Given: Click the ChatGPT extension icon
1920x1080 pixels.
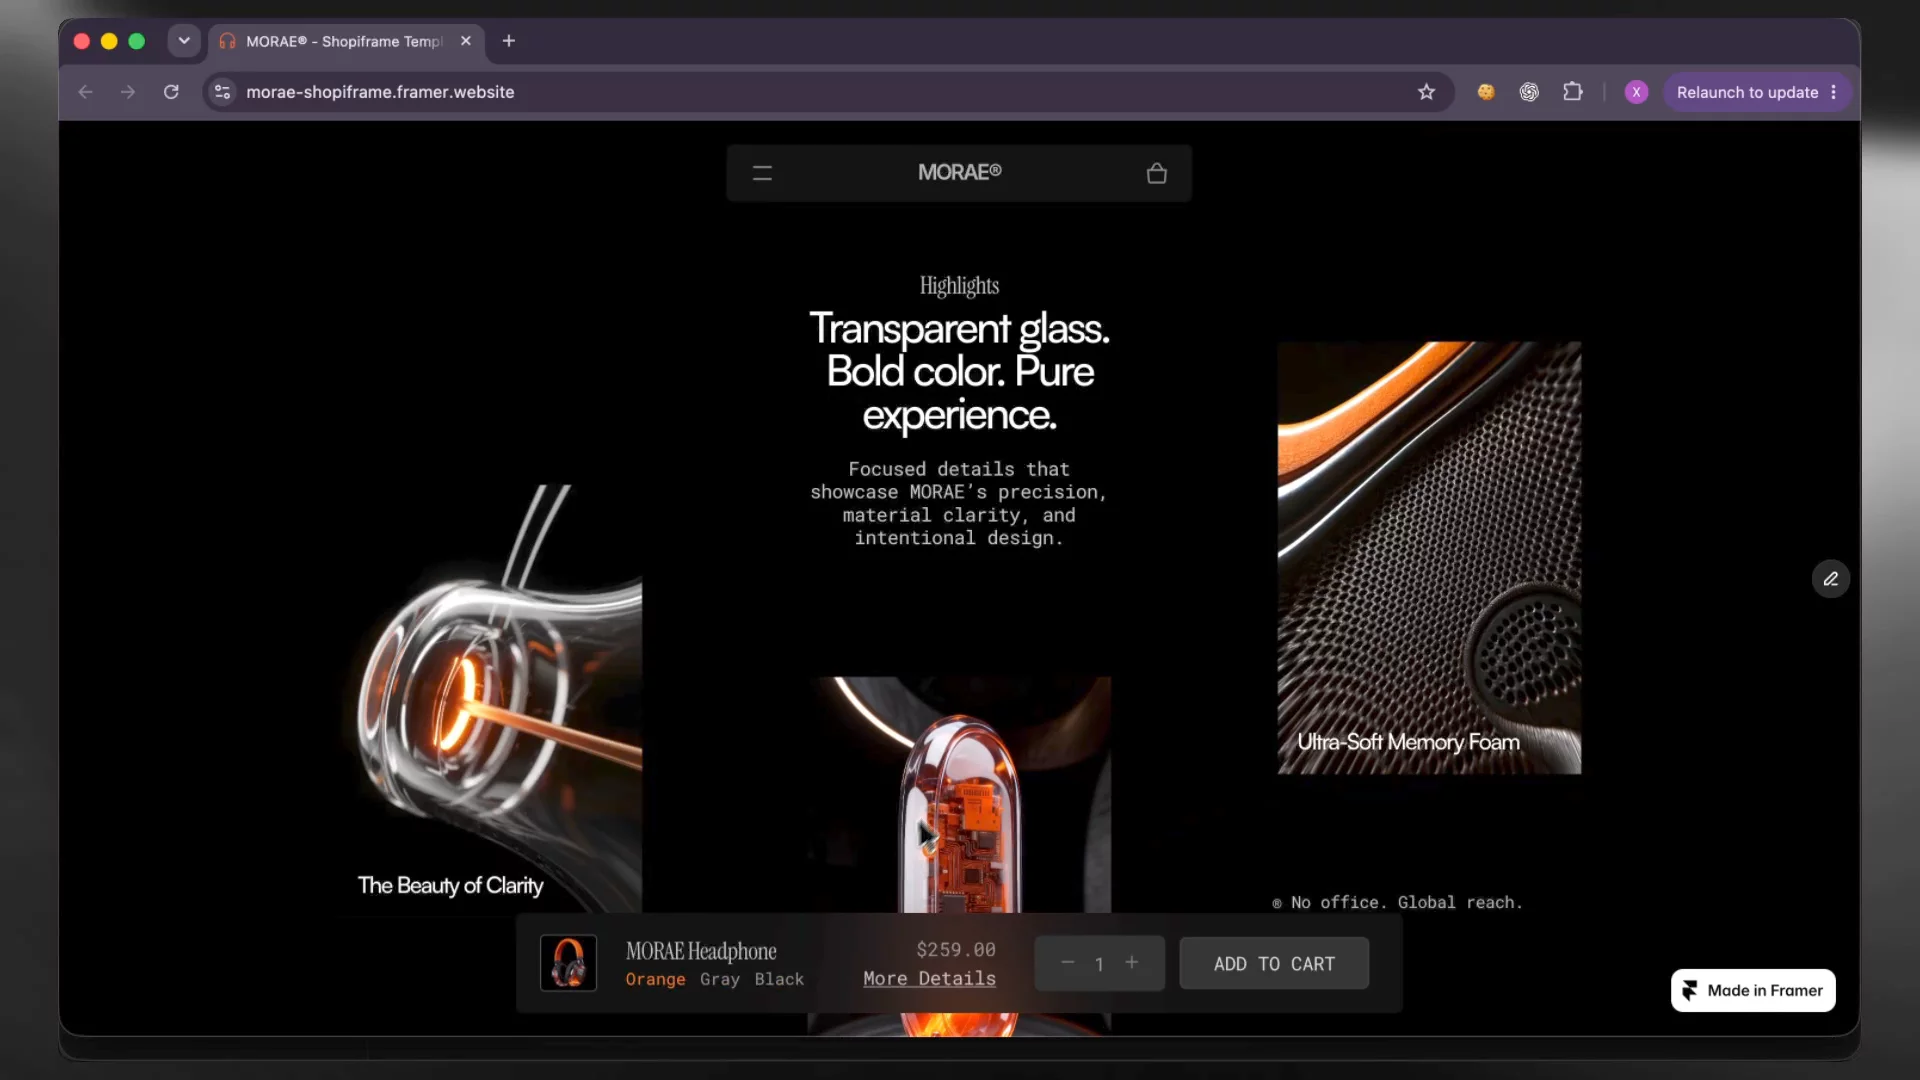Looking at the screenshot, I should [1529, 92].
